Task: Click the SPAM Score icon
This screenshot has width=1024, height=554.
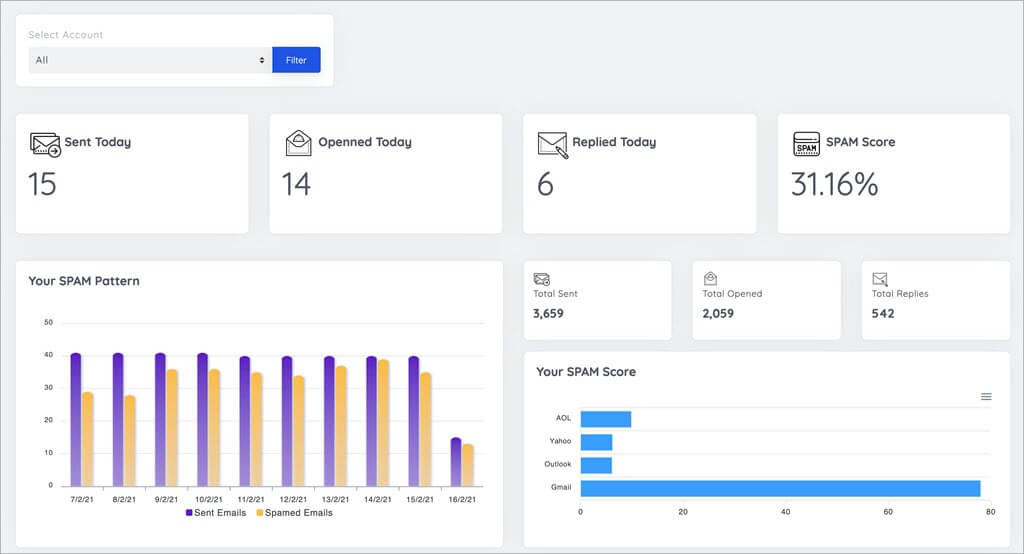Action: point(806,143)
